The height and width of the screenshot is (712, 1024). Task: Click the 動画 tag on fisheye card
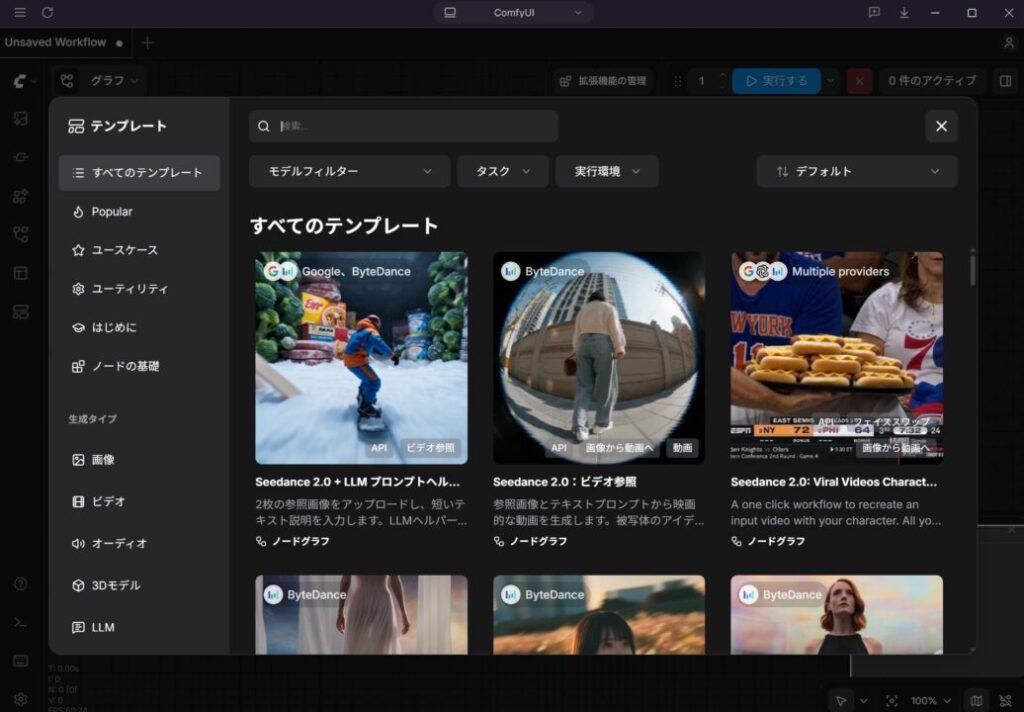click(x=682, y=448)
